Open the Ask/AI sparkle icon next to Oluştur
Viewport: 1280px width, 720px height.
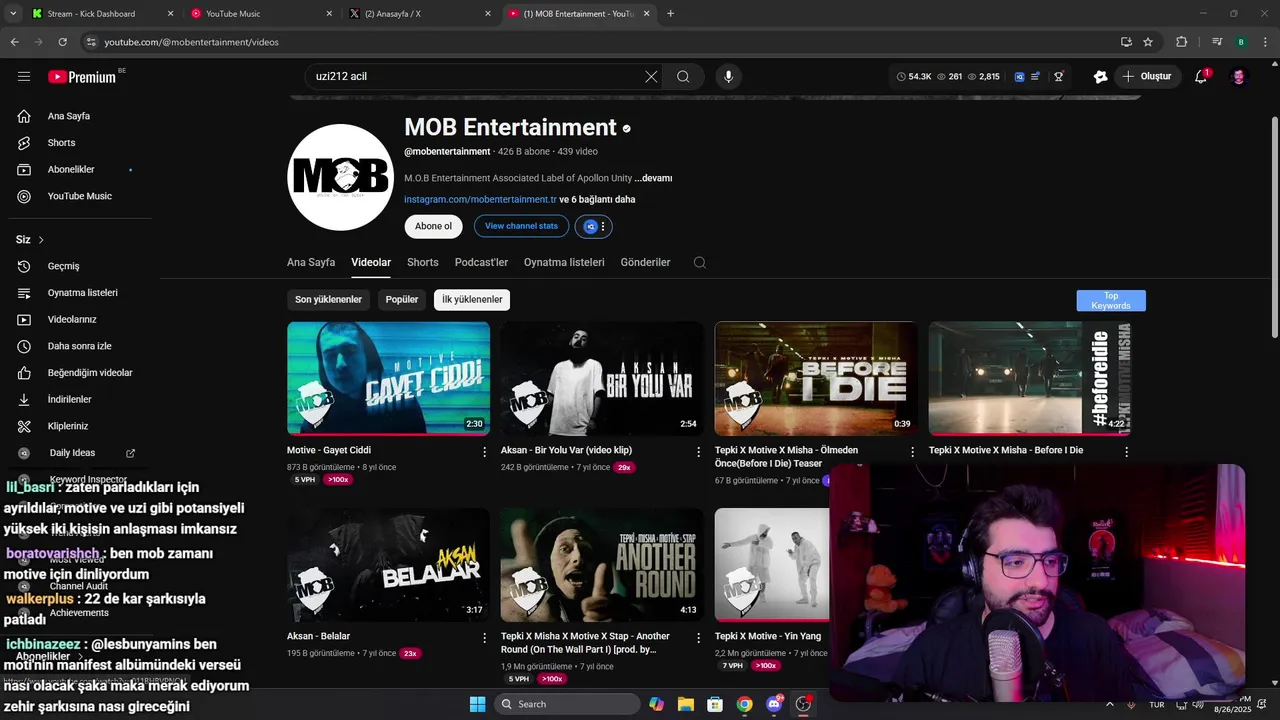(x=1101, y=76)
